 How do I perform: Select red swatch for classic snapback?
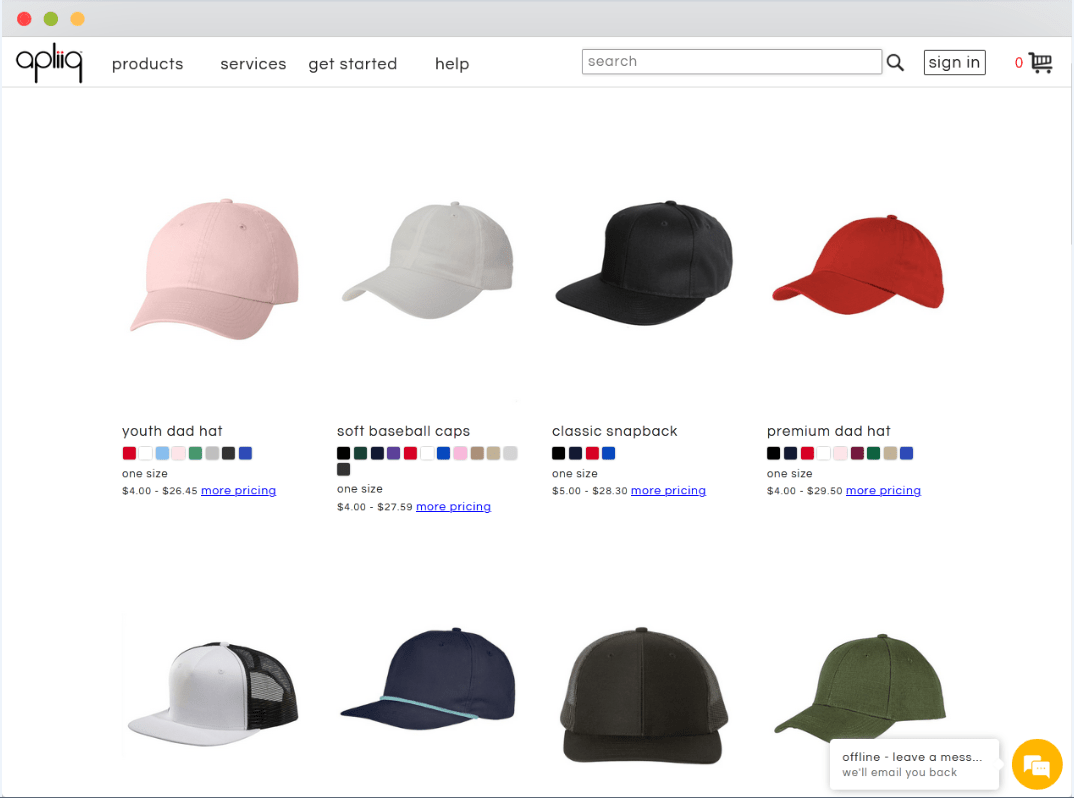(x=592, y=453)
